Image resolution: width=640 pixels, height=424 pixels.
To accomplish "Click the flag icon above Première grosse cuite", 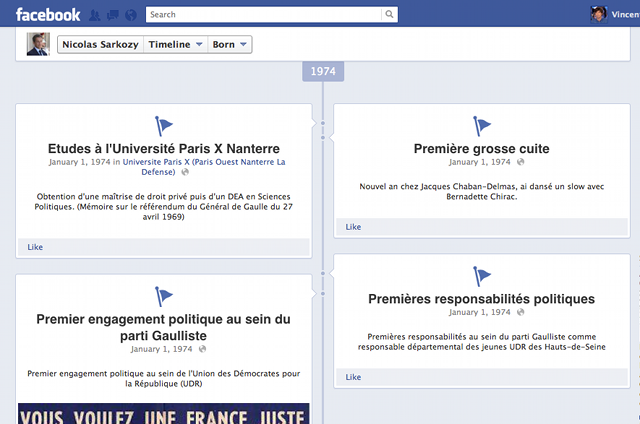I will 482,126.
